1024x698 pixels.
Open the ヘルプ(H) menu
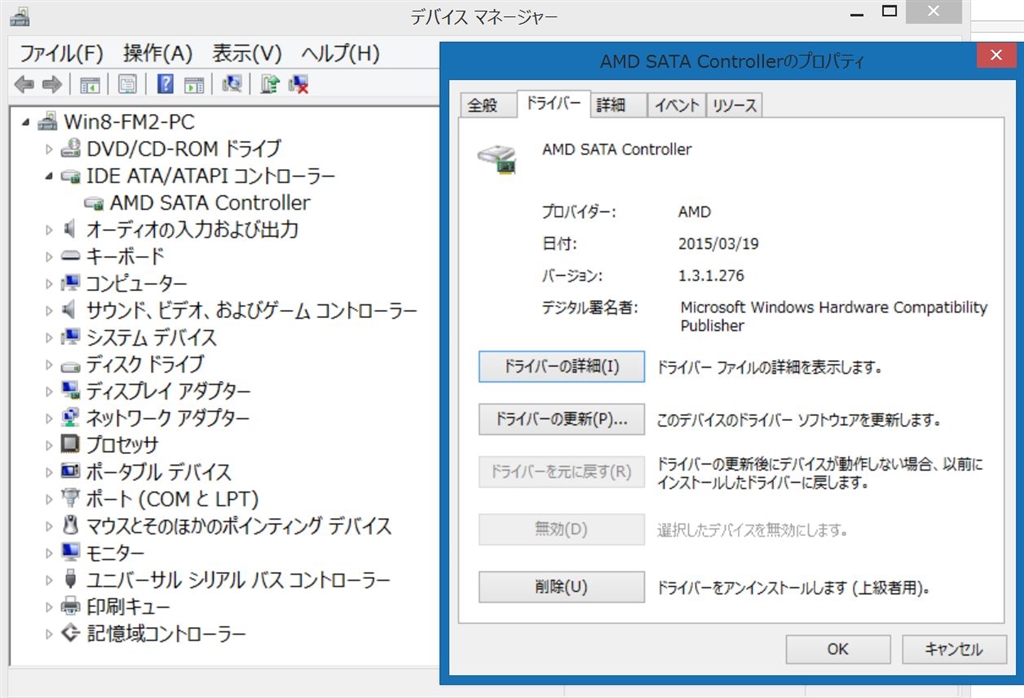click(340, 53)
